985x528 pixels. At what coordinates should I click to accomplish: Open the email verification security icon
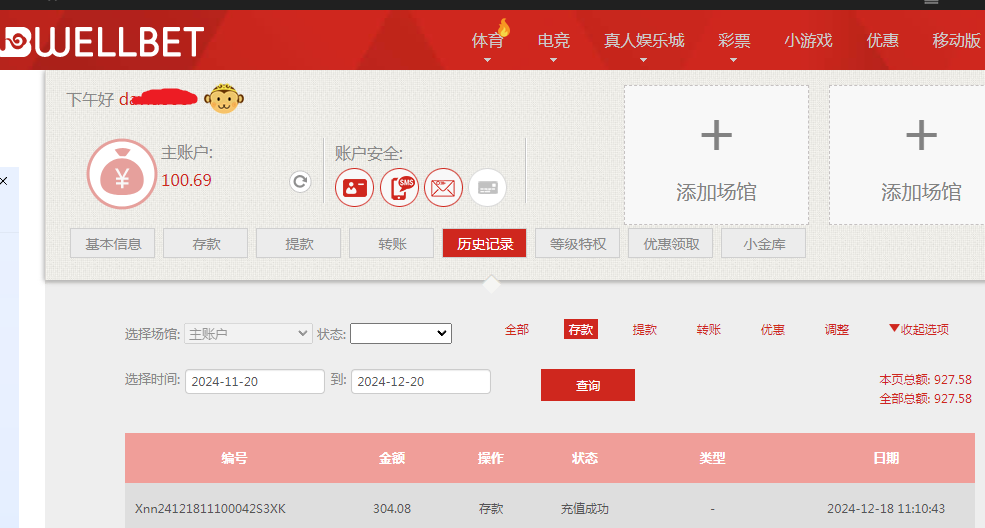point(444,188)
